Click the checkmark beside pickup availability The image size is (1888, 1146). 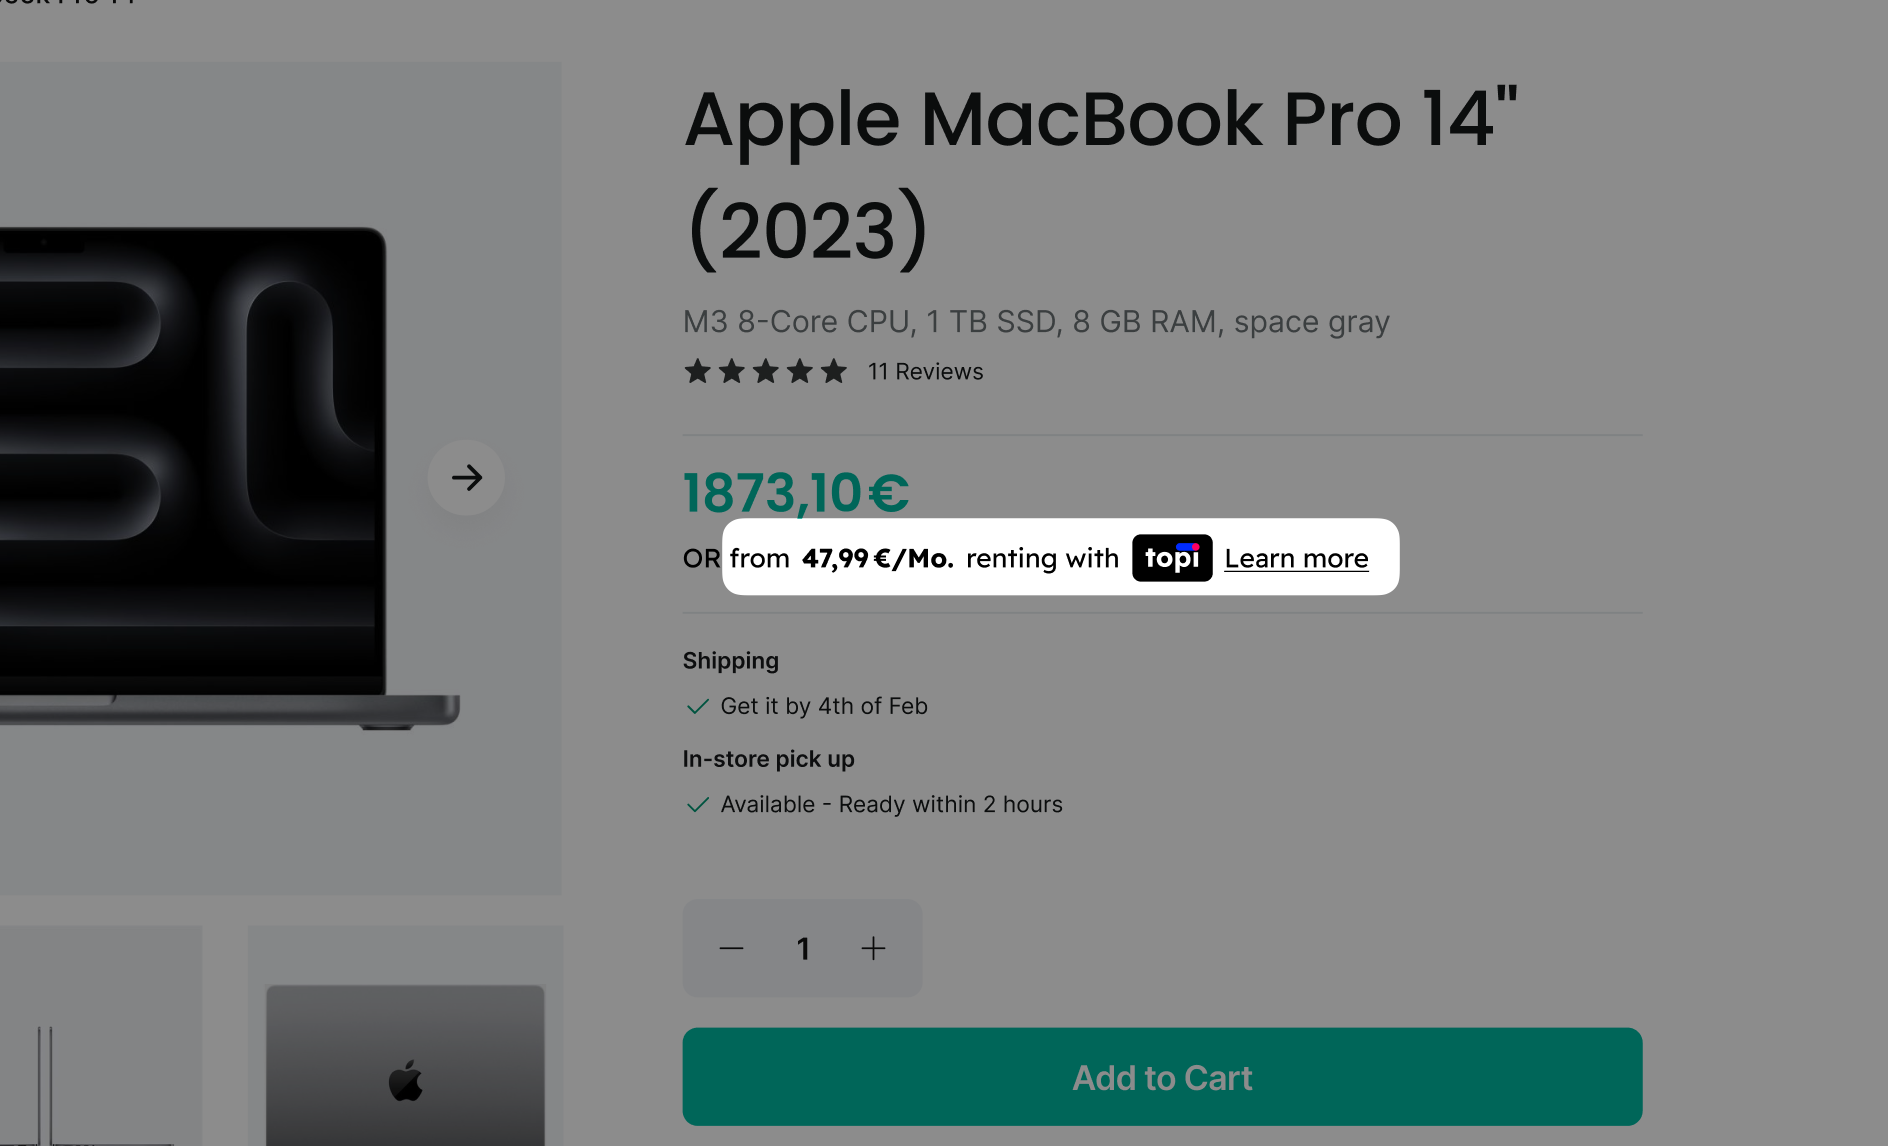[x=697, y=804]
